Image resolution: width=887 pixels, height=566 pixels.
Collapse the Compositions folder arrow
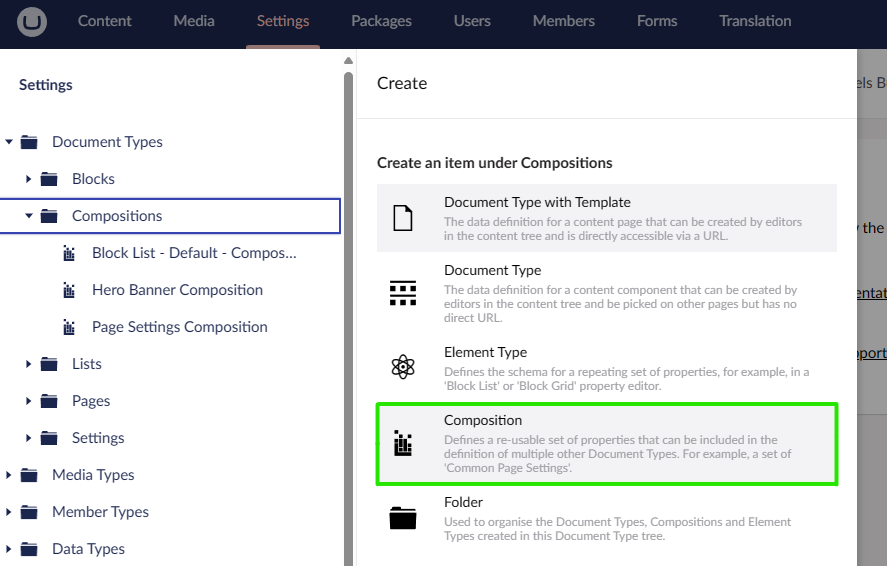[x=29, y=215]
